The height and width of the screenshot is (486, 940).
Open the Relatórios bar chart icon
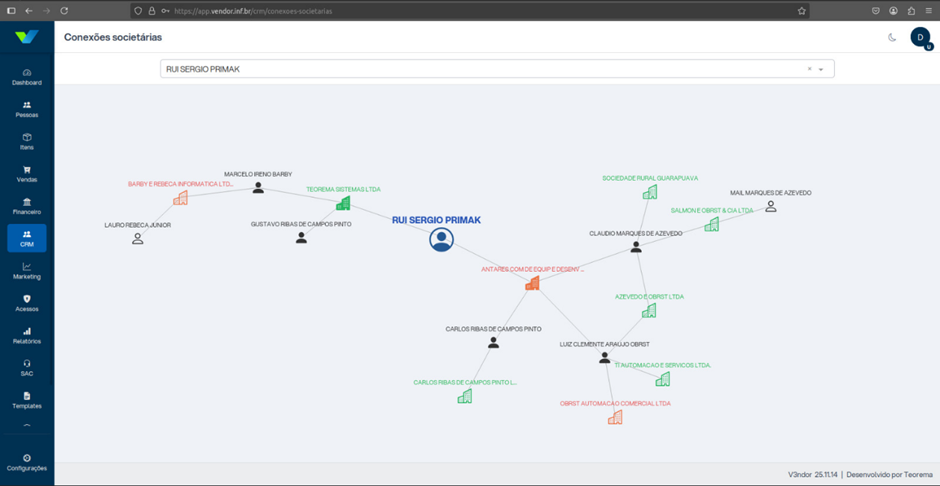(27, 331)
